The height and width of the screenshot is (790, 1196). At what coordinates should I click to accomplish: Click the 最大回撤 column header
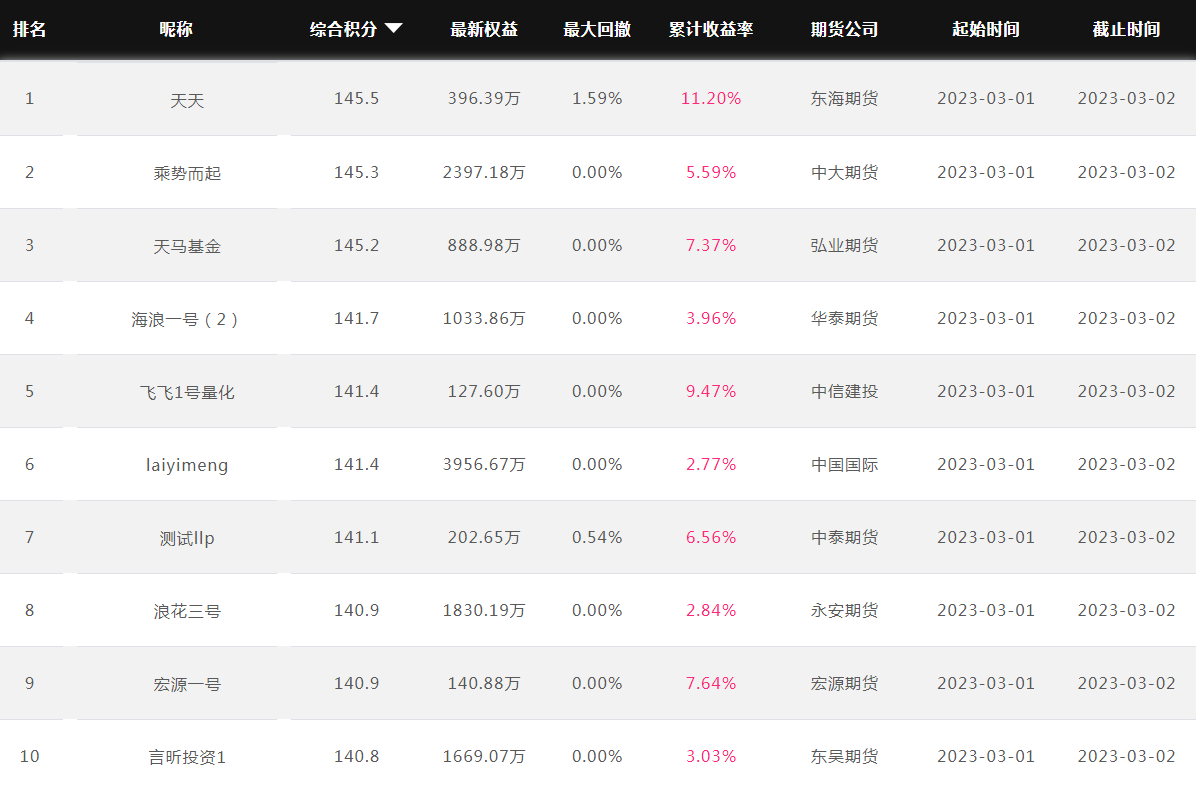pyautogui.click(x=596, y=29)
